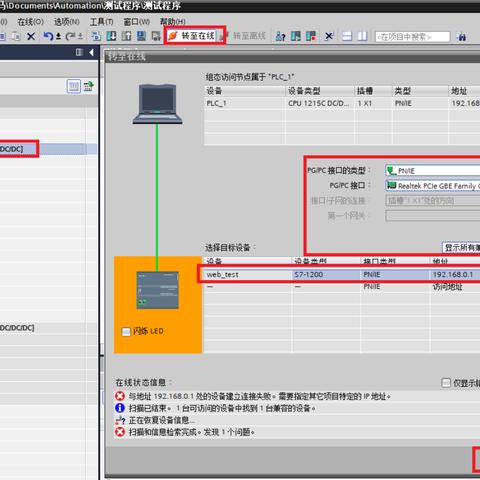
Task: Click the S7-1200 device type cell
Action: pyautogui.click(x=326, y=275)
